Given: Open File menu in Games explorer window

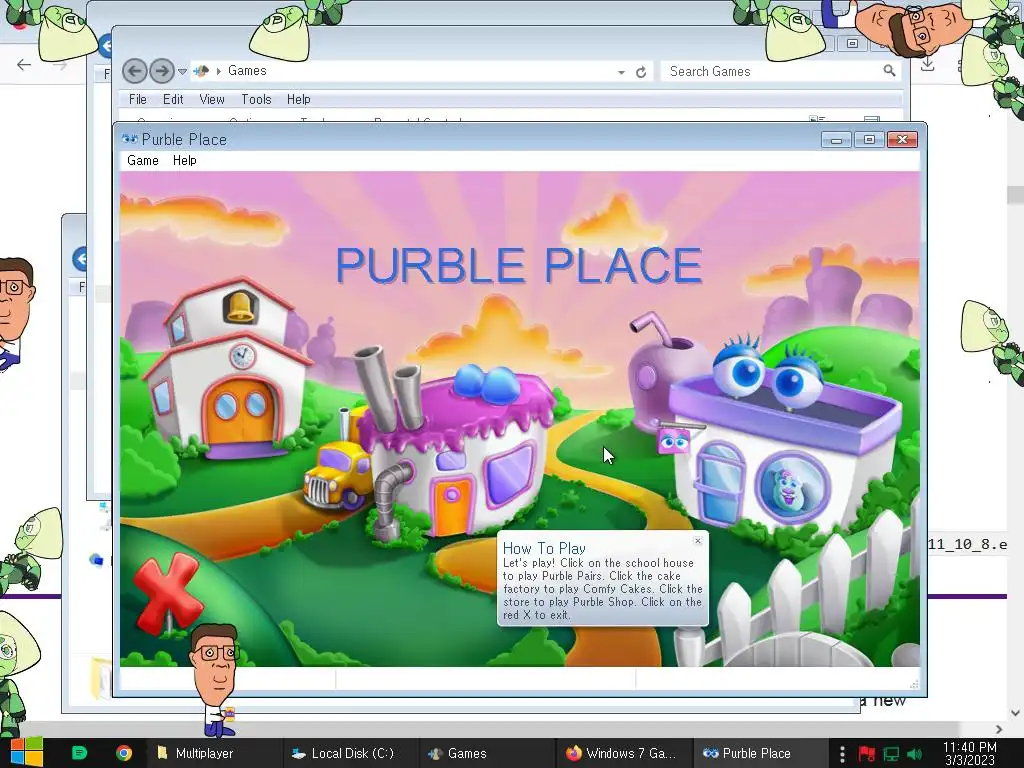Looking at the screenshot, I should pos(138,99).
